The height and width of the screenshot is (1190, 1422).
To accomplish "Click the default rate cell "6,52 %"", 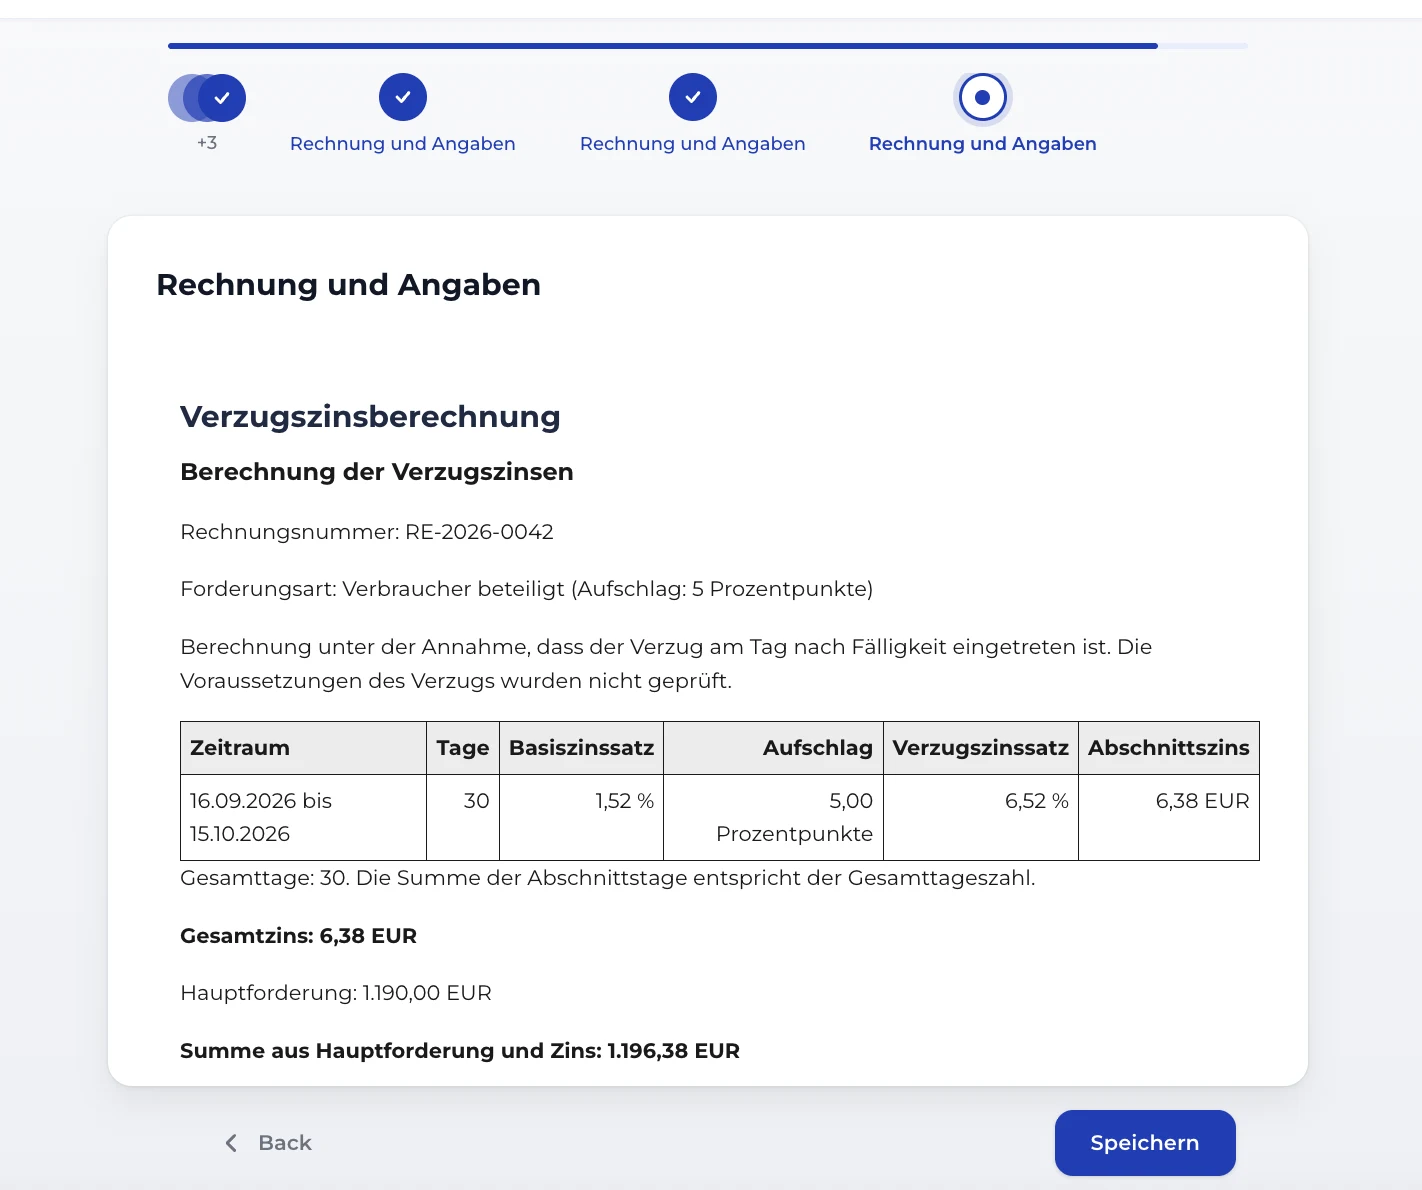I will tap(981, 817).
